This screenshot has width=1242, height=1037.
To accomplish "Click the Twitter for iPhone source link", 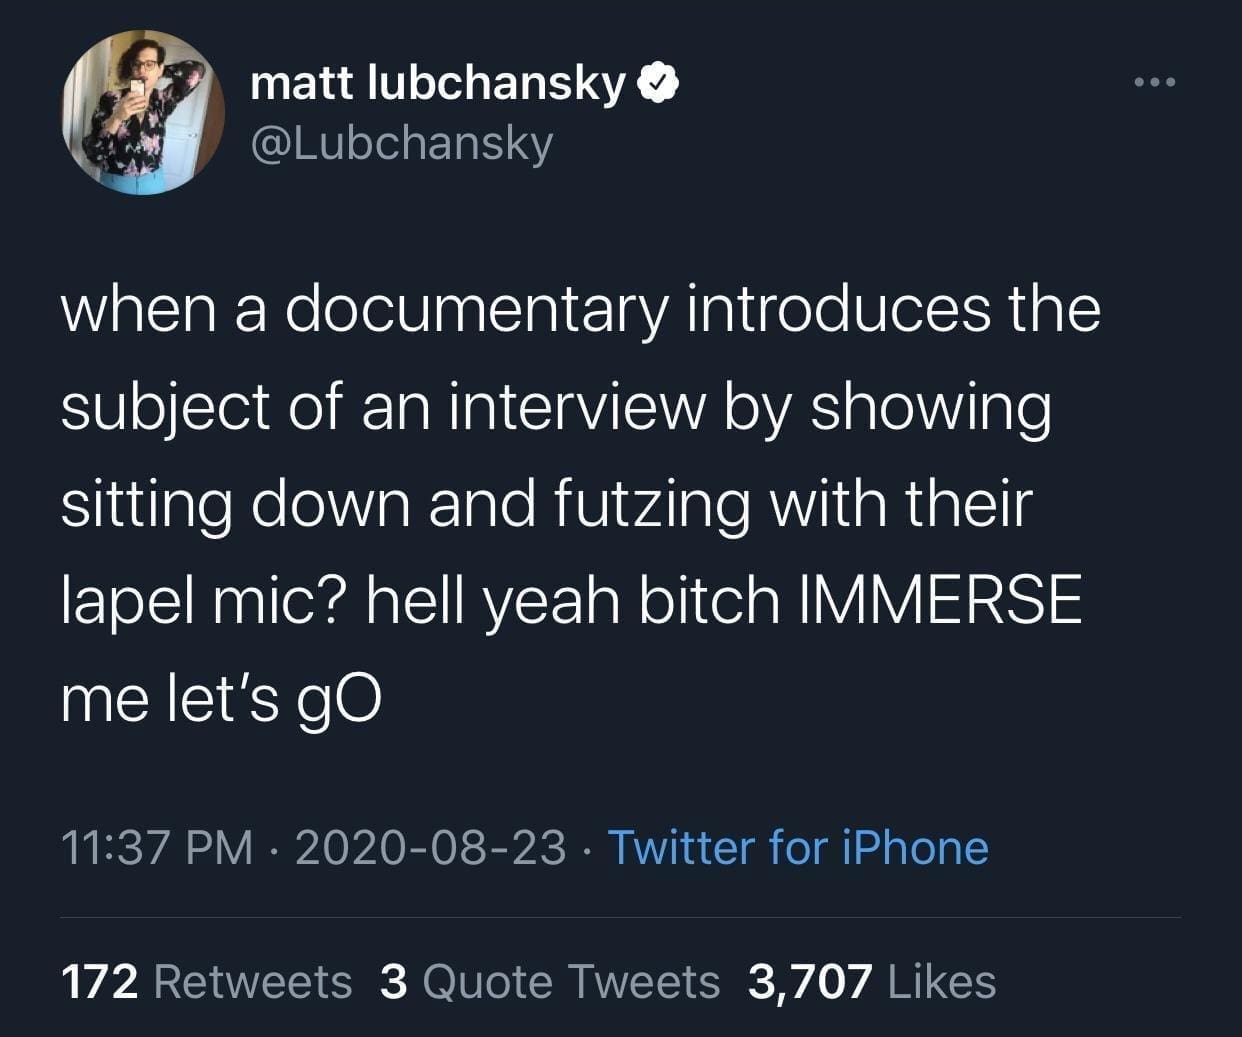I will click(x=797, y=848).
